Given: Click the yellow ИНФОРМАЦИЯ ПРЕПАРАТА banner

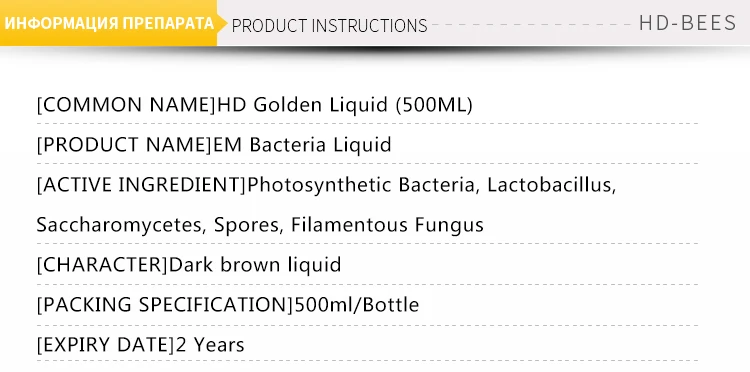Looking at the screenshot, I should [109, 23].
